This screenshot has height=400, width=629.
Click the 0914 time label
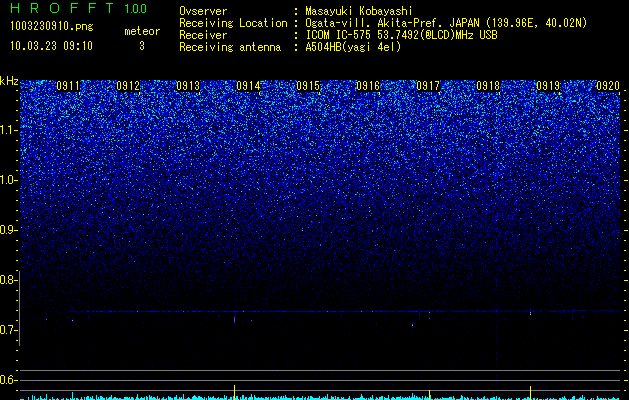(x=248, y=86)
